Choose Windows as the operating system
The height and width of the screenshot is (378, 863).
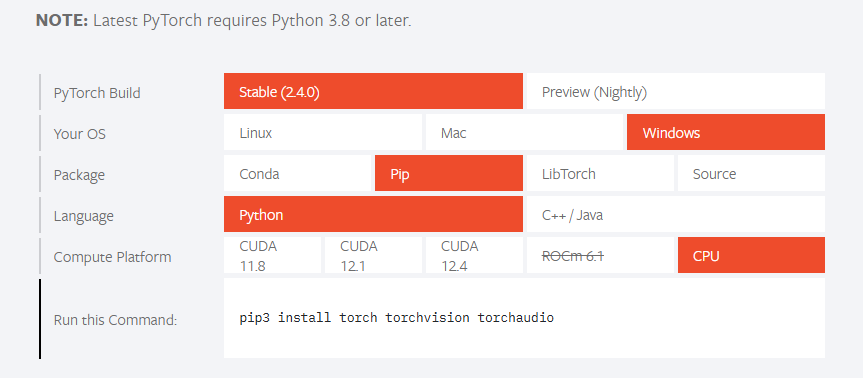coord(726,132)
